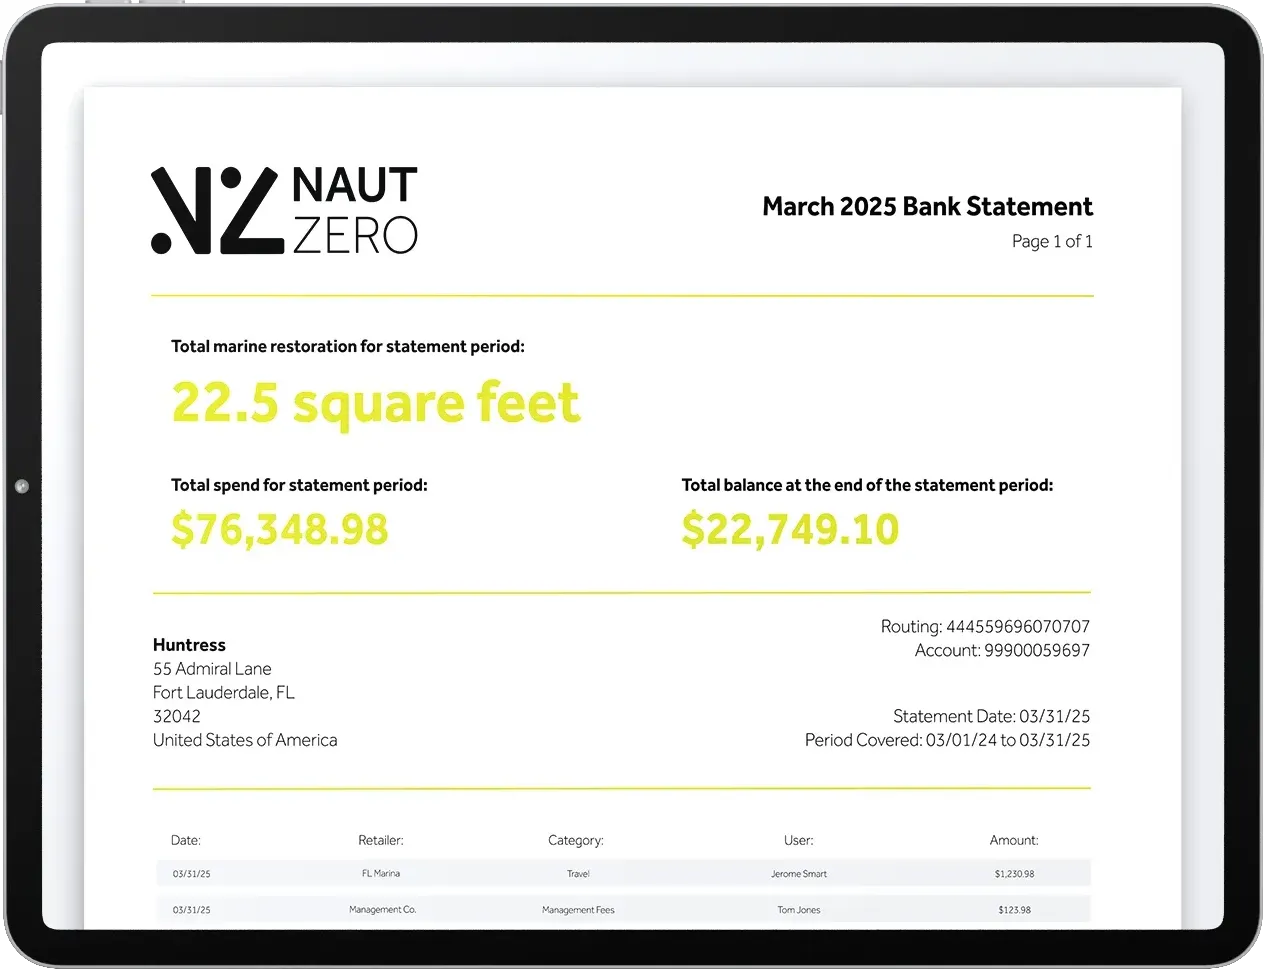The image size is (1265, 969).
Task: Click the $76,348.98 total spend figure
Action: click(279, 530)
